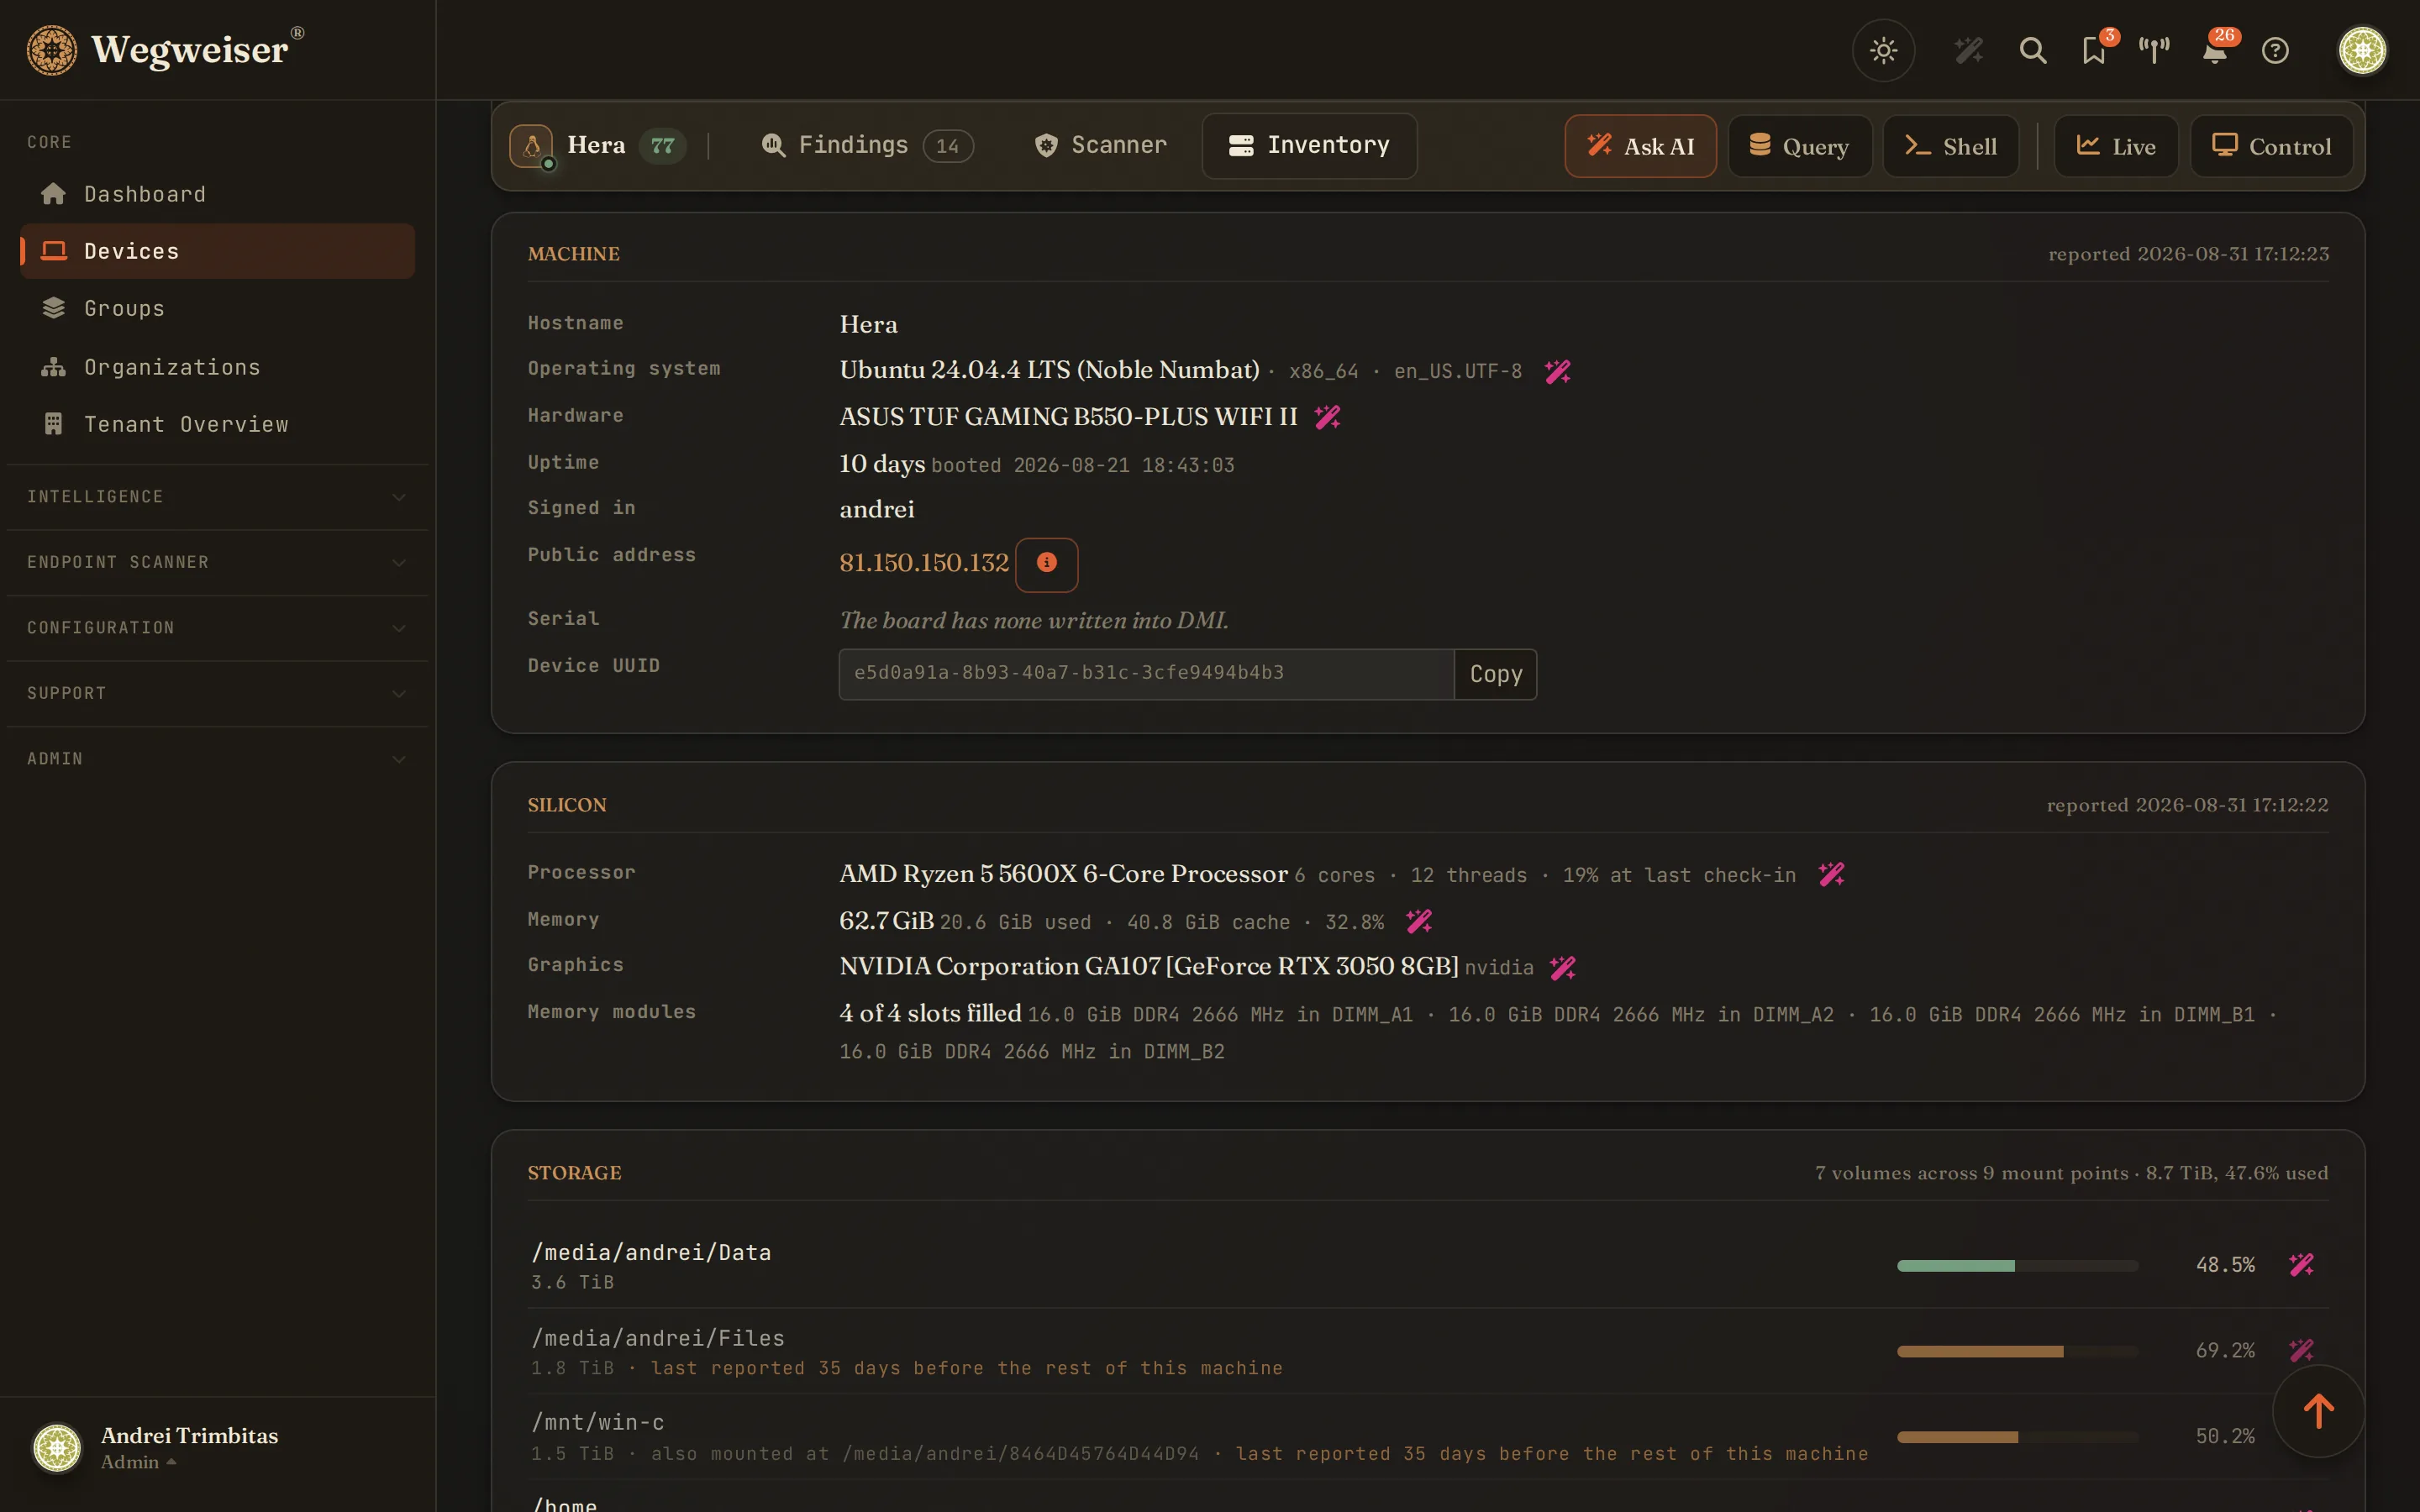This screenshot has width=2420, height=1512.
Task: Open Organizations in the sidebar
Action: [x=217, y=367]
